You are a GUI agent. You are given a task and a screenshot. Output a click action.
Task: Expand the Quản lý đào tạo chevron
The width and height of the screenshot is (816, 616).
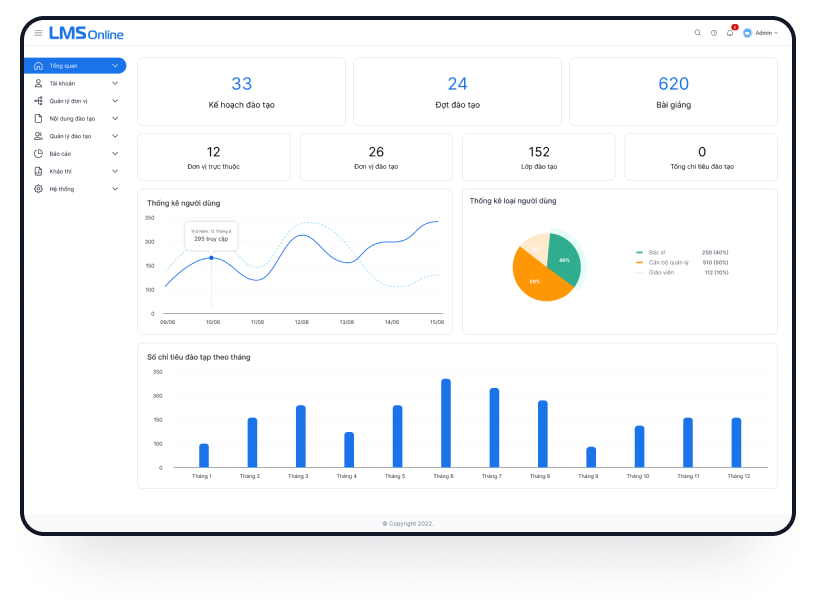point(115,136)
